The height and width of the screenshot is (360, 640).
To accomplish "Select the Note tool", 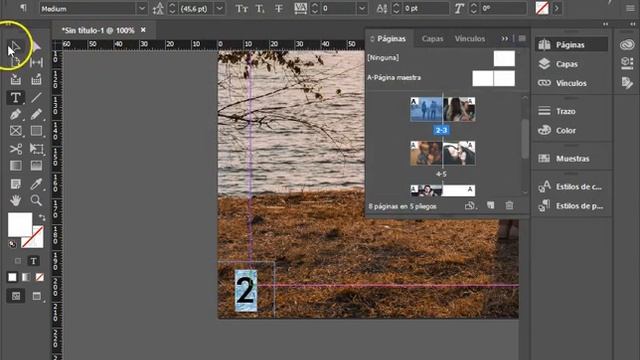I will [16, 184].
